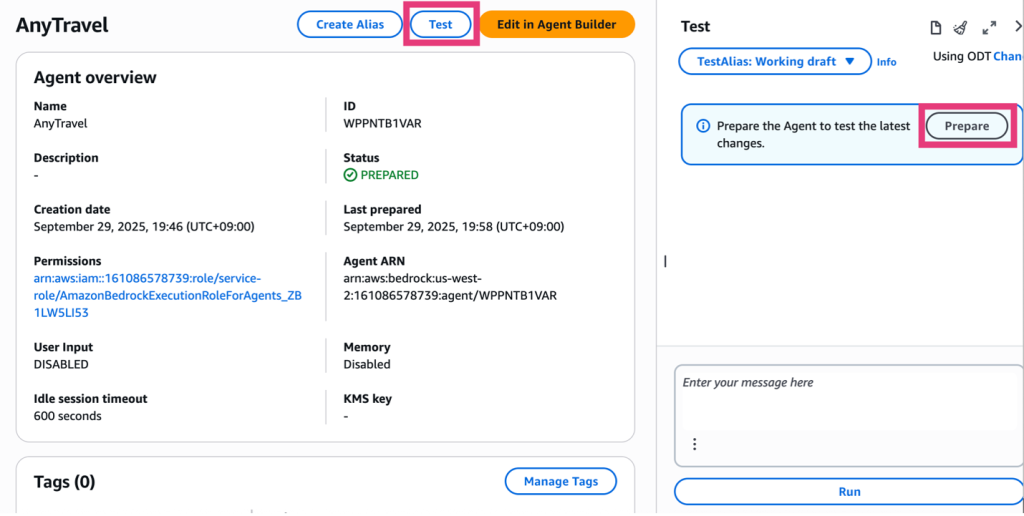Open the TestAlias: Working draft dropdown

(x=776, y=61)
